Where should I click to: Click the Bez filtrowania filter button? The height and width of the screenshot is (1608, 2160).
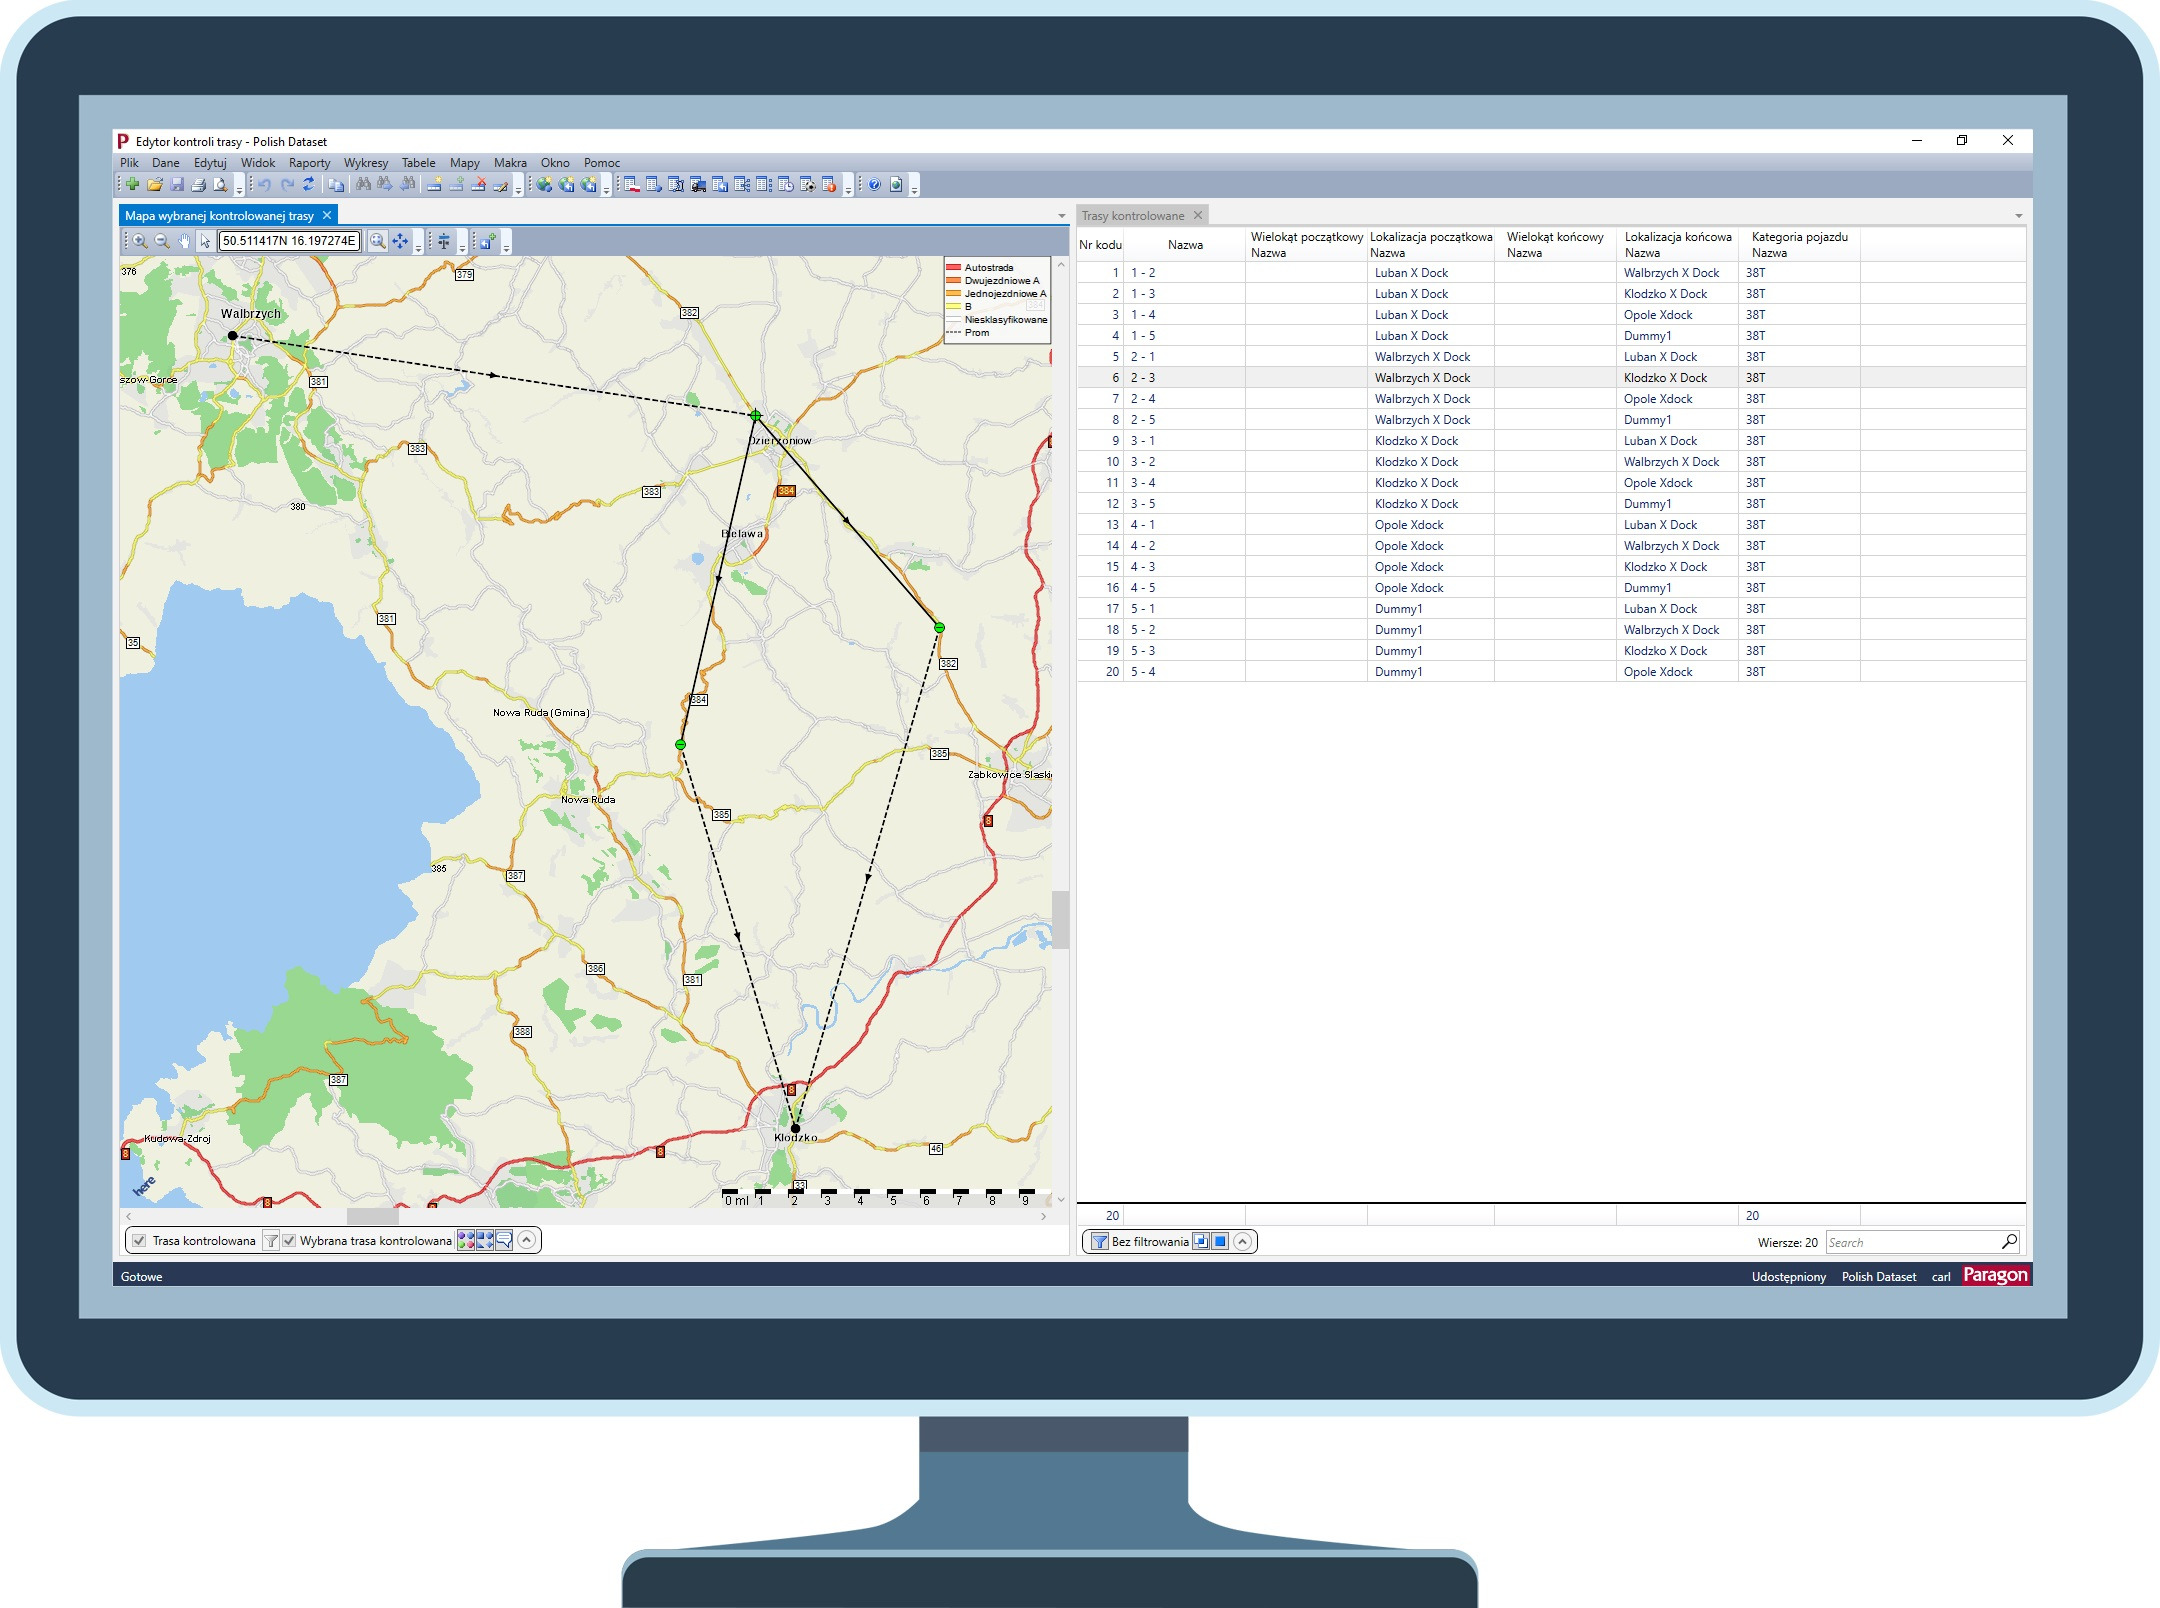[x=1100, y=1242]
